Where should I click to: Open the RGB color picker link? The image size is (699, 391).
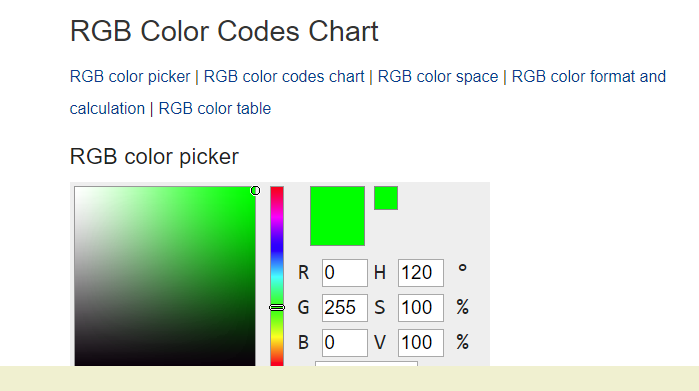coord(130,77)
